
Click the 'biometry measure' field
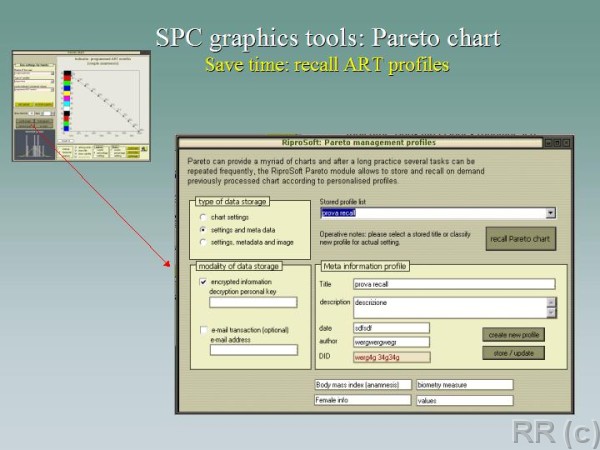tap(464, 384)
